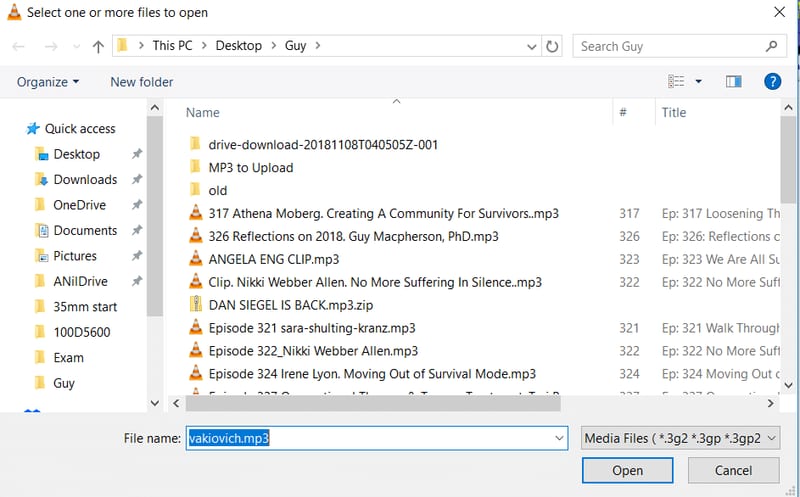Click folder icon of drive-download-20181108T040505Z-001
Image resolution: width=800 pixels, height=497 pixels.
point(195,144)
